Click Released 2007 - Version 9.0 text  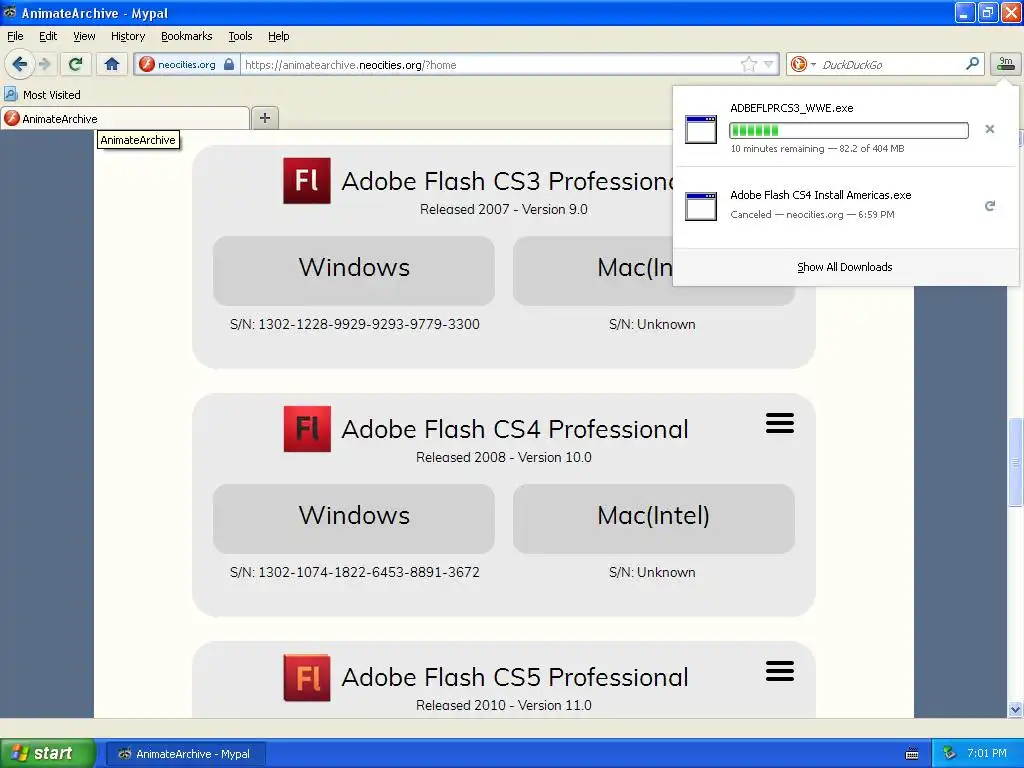pyautogui.click(x=504, y=209)
